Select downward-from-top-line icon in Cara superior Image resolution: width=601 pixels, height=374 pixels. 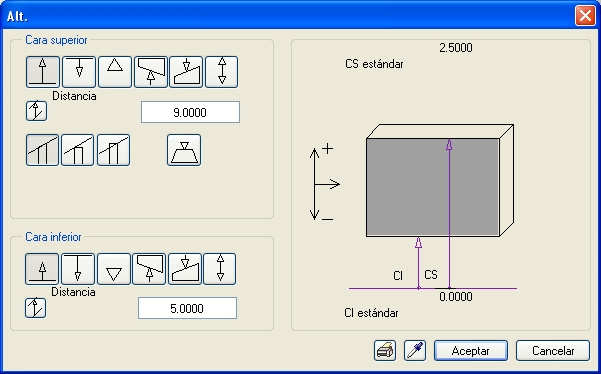click(x=79, y=72)
